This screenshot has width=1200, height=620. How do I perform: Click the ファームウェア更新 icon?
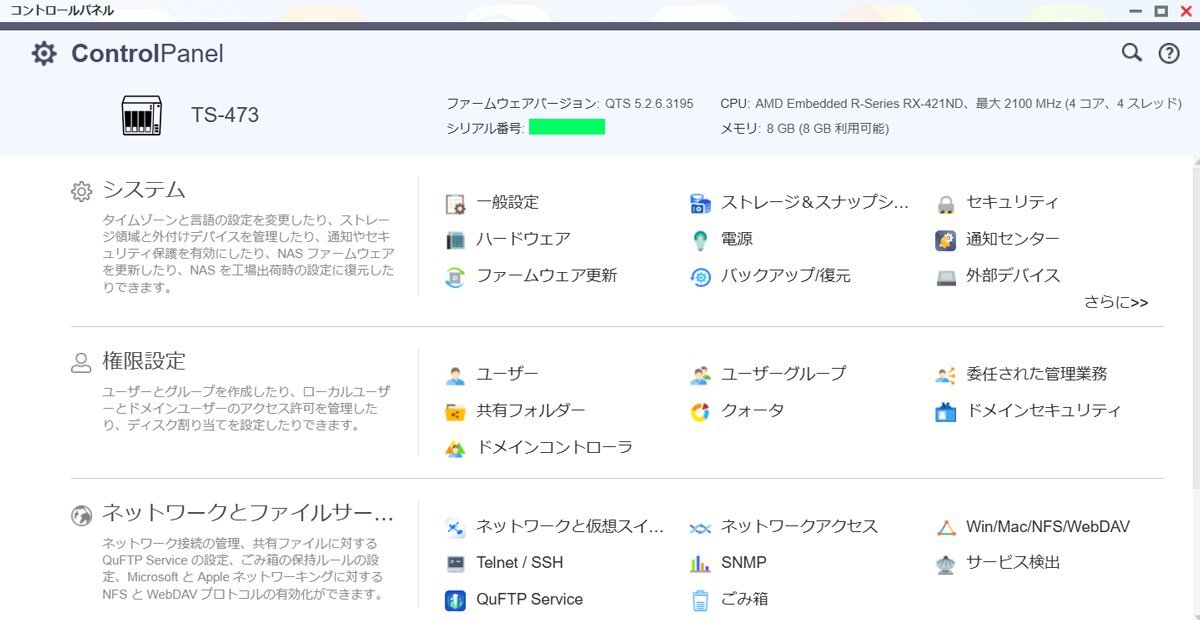click(456, 277)
